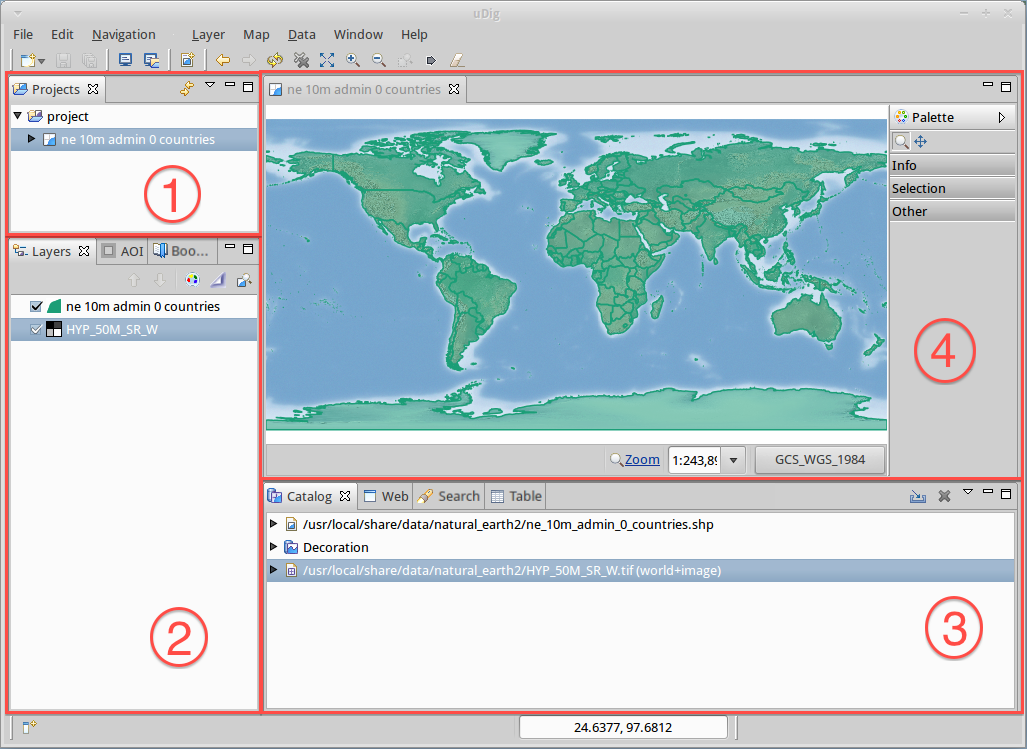The image size is (1027, 749).
Task: Click the monitor-with-folder toolbar icon
Action: point(151,60)
